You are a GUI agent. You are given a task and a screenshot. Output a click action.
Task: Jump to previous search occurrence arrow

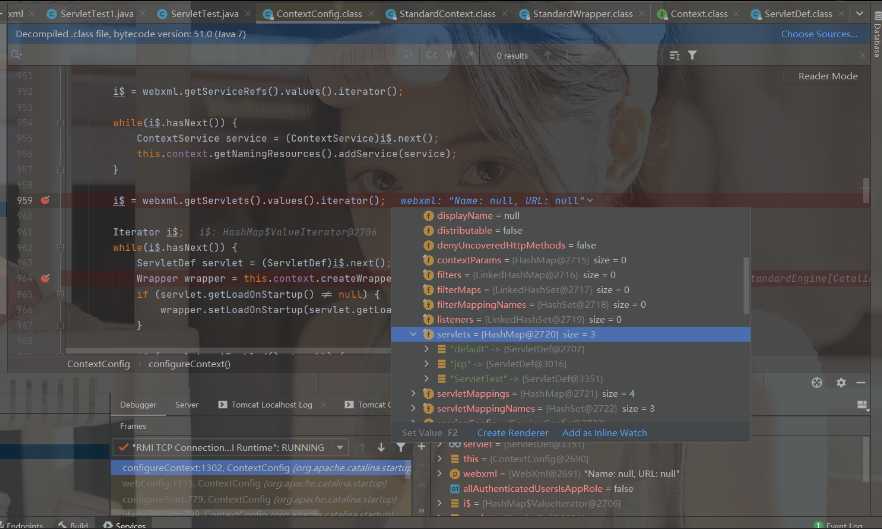pos(547,55)
